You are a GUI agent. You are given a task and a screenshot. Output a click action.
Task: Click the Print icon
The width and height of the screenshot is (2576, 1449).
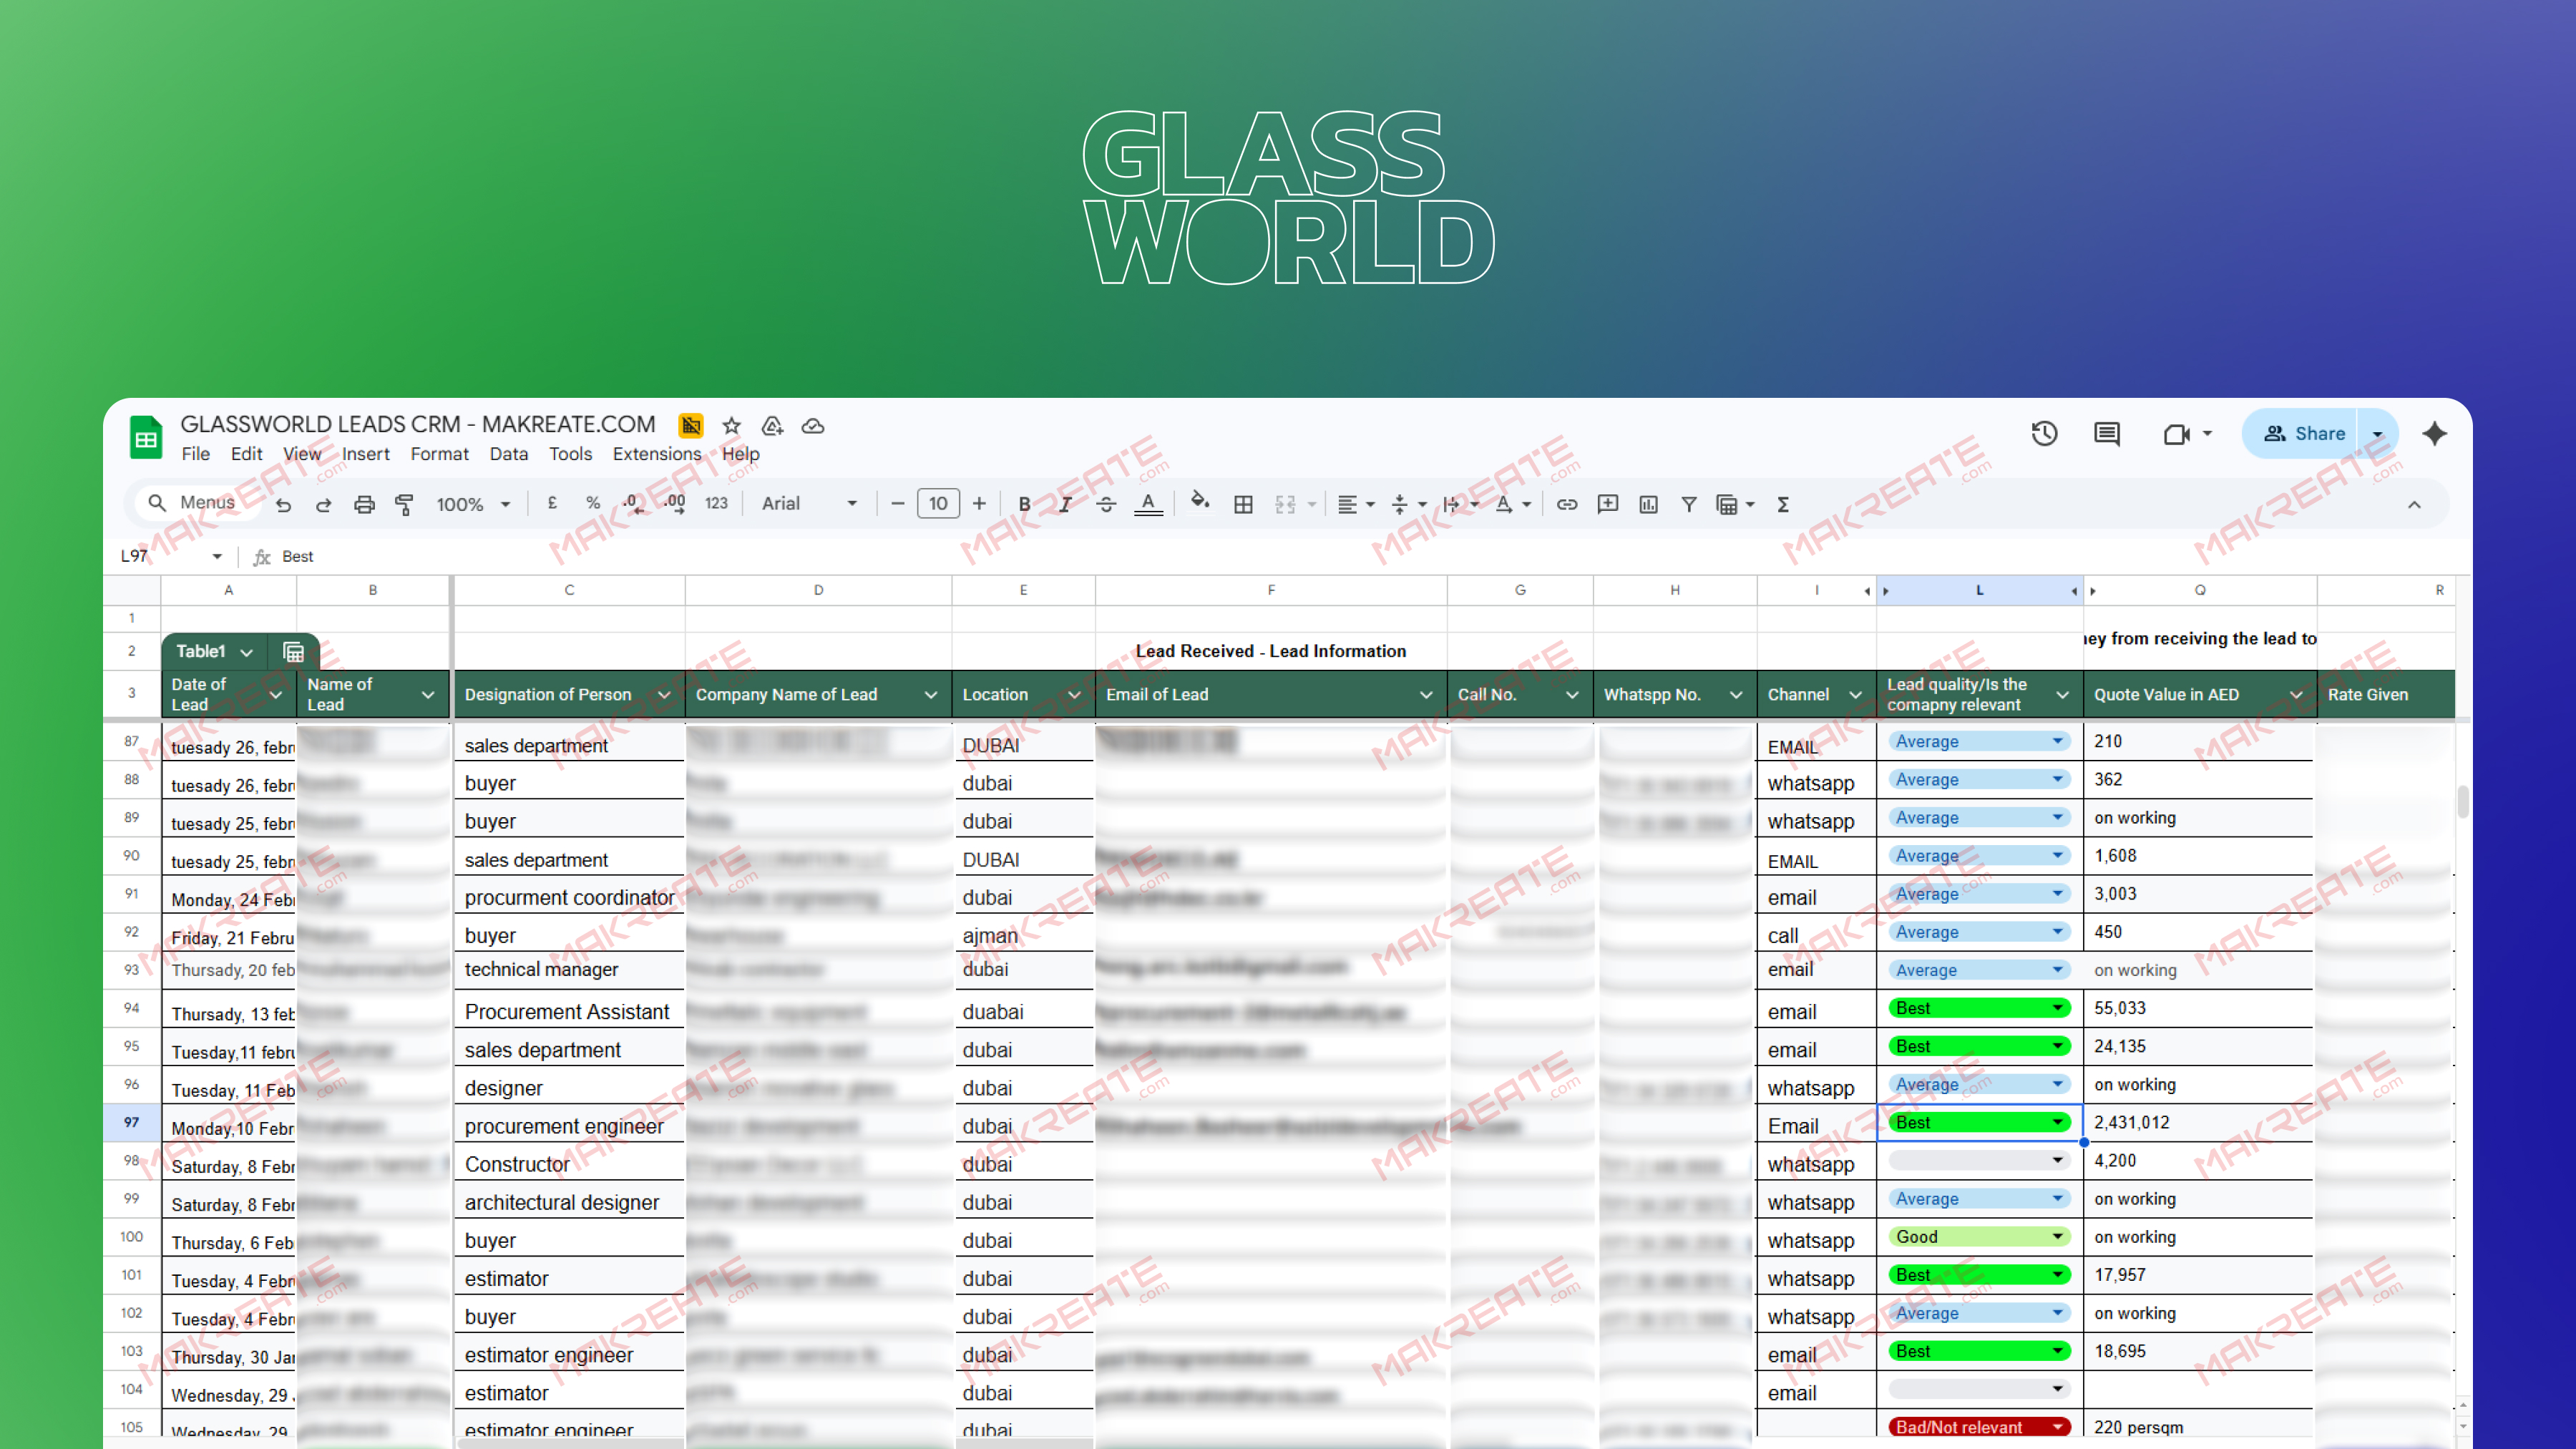(364, 504)
